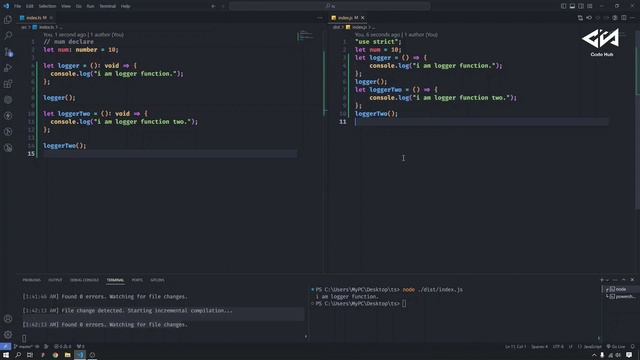
Task: Click inside the PowerShell terminal prompt
Action: [x=404, y=303]
